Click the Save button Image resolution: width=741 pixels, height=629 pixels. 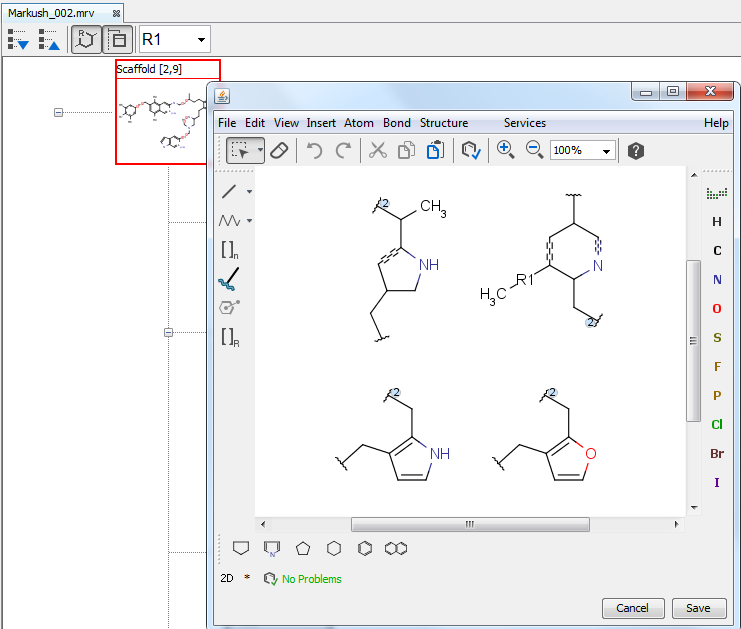(x=698, y=608)
